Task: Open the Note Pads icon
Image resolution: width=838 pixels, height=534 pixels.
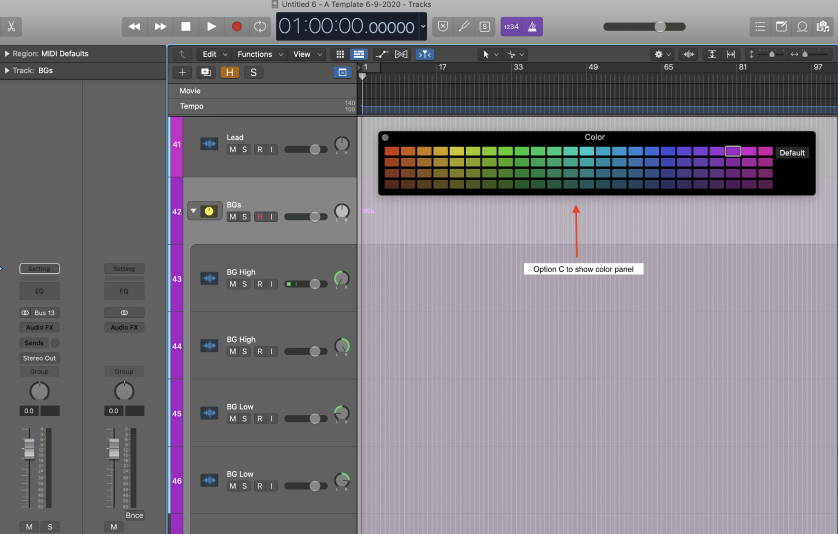Action: 781,26
